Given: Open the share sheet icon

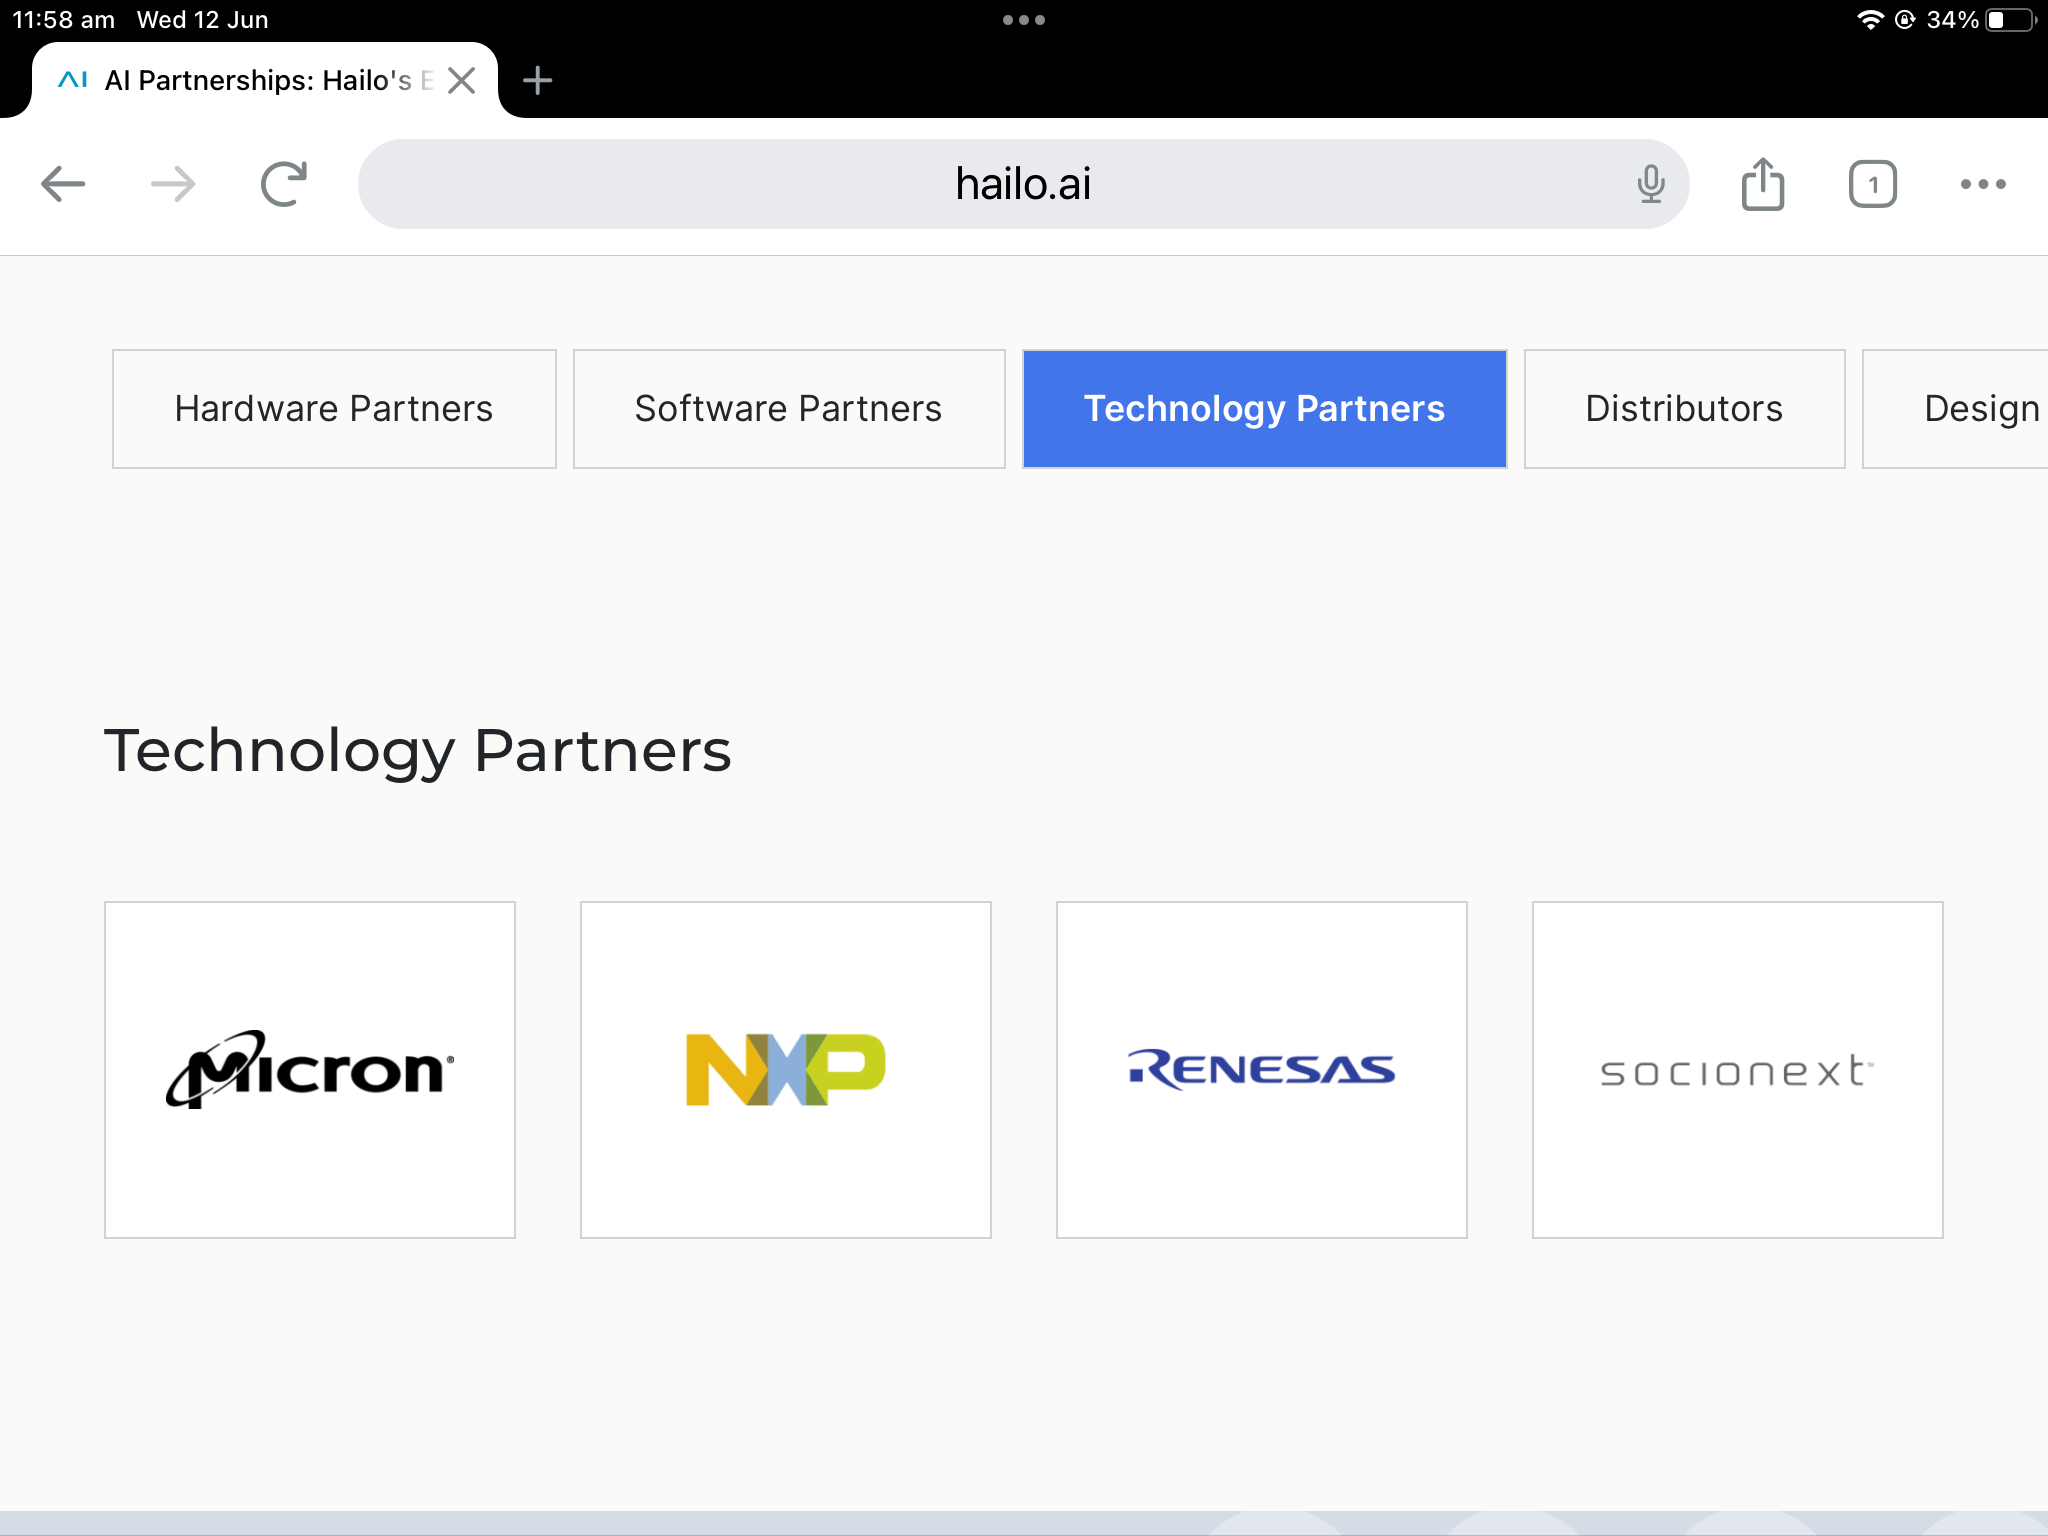Looking at the screenshot, I should coord(1763,184).
